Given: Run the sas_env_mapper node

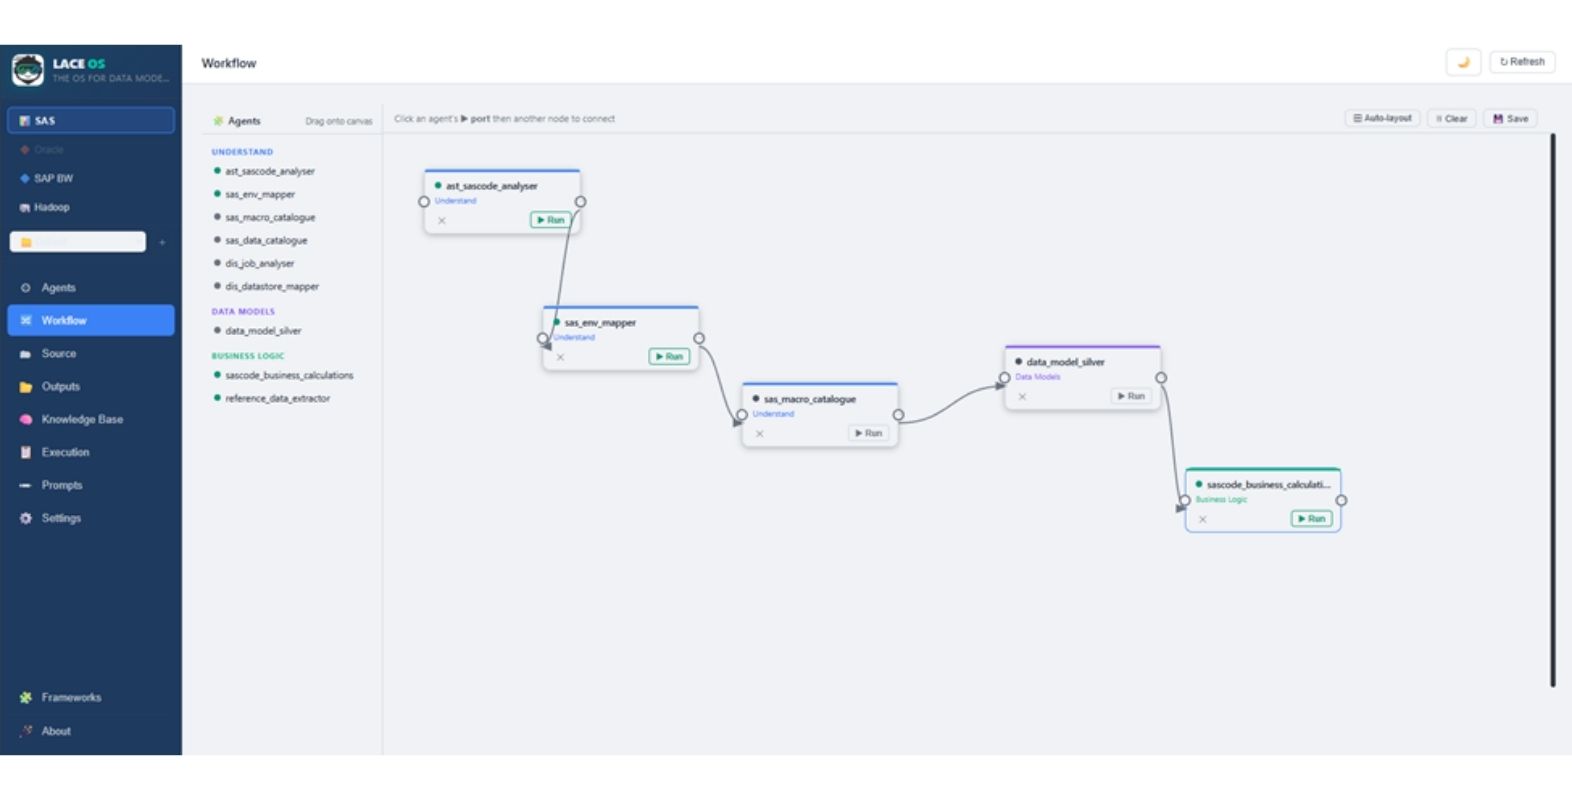Looking at the screenshot, I should point(669,357).
